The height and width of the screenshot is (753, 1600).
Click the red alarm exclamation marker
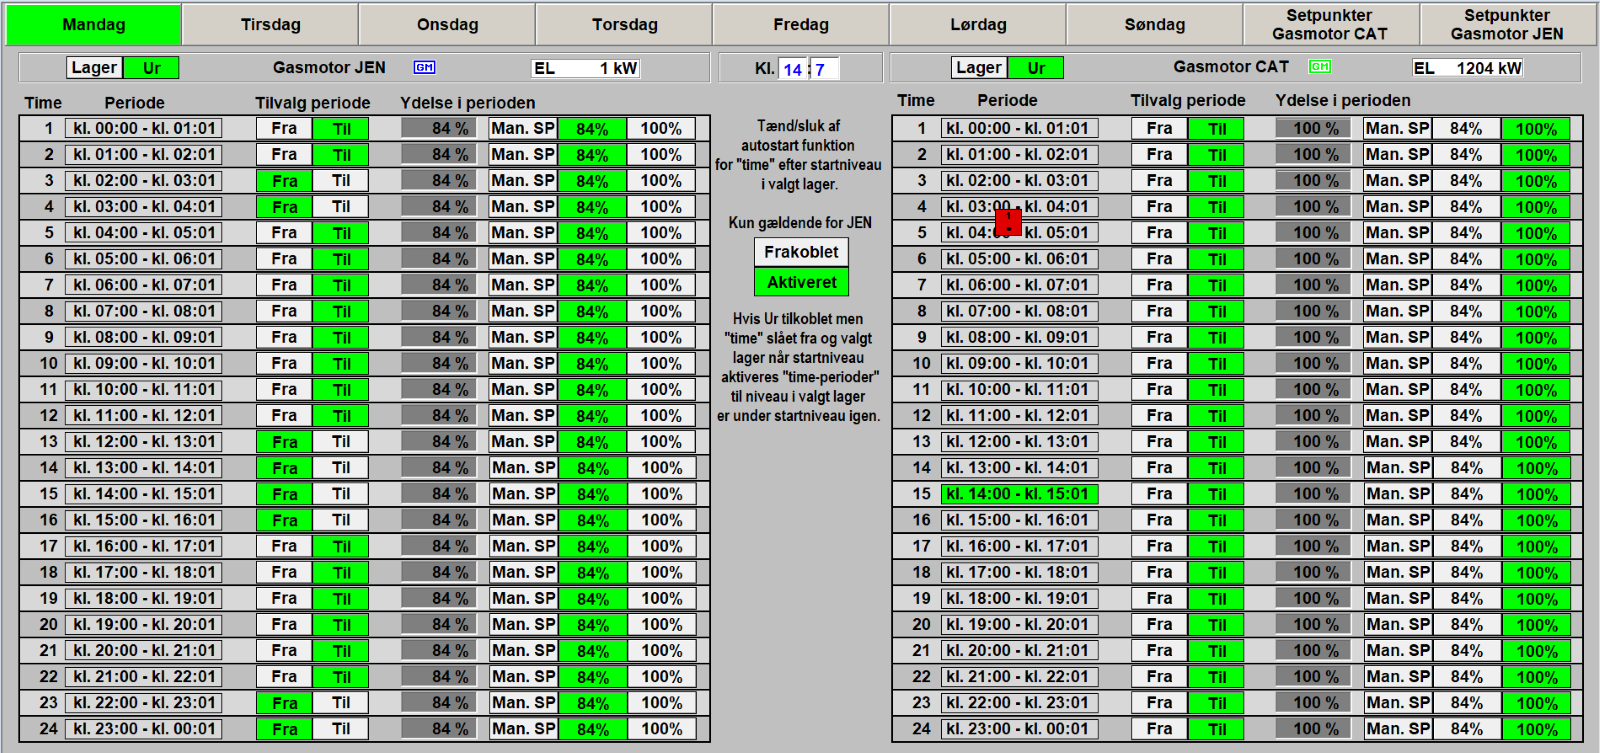click(x=1008, y=221)
